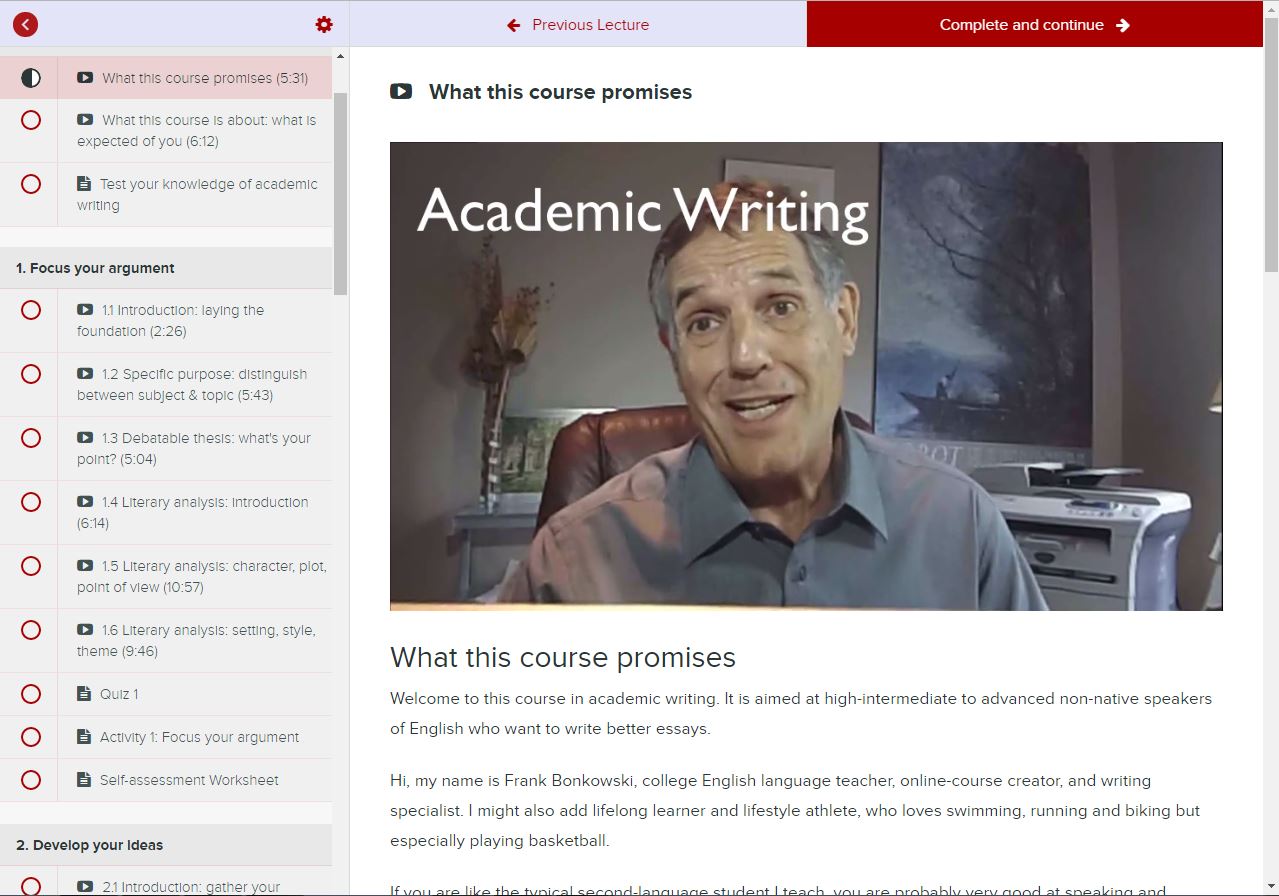
Task: Click the red back arrow icon
Action: pyautogui.click(x=26, y=25)
